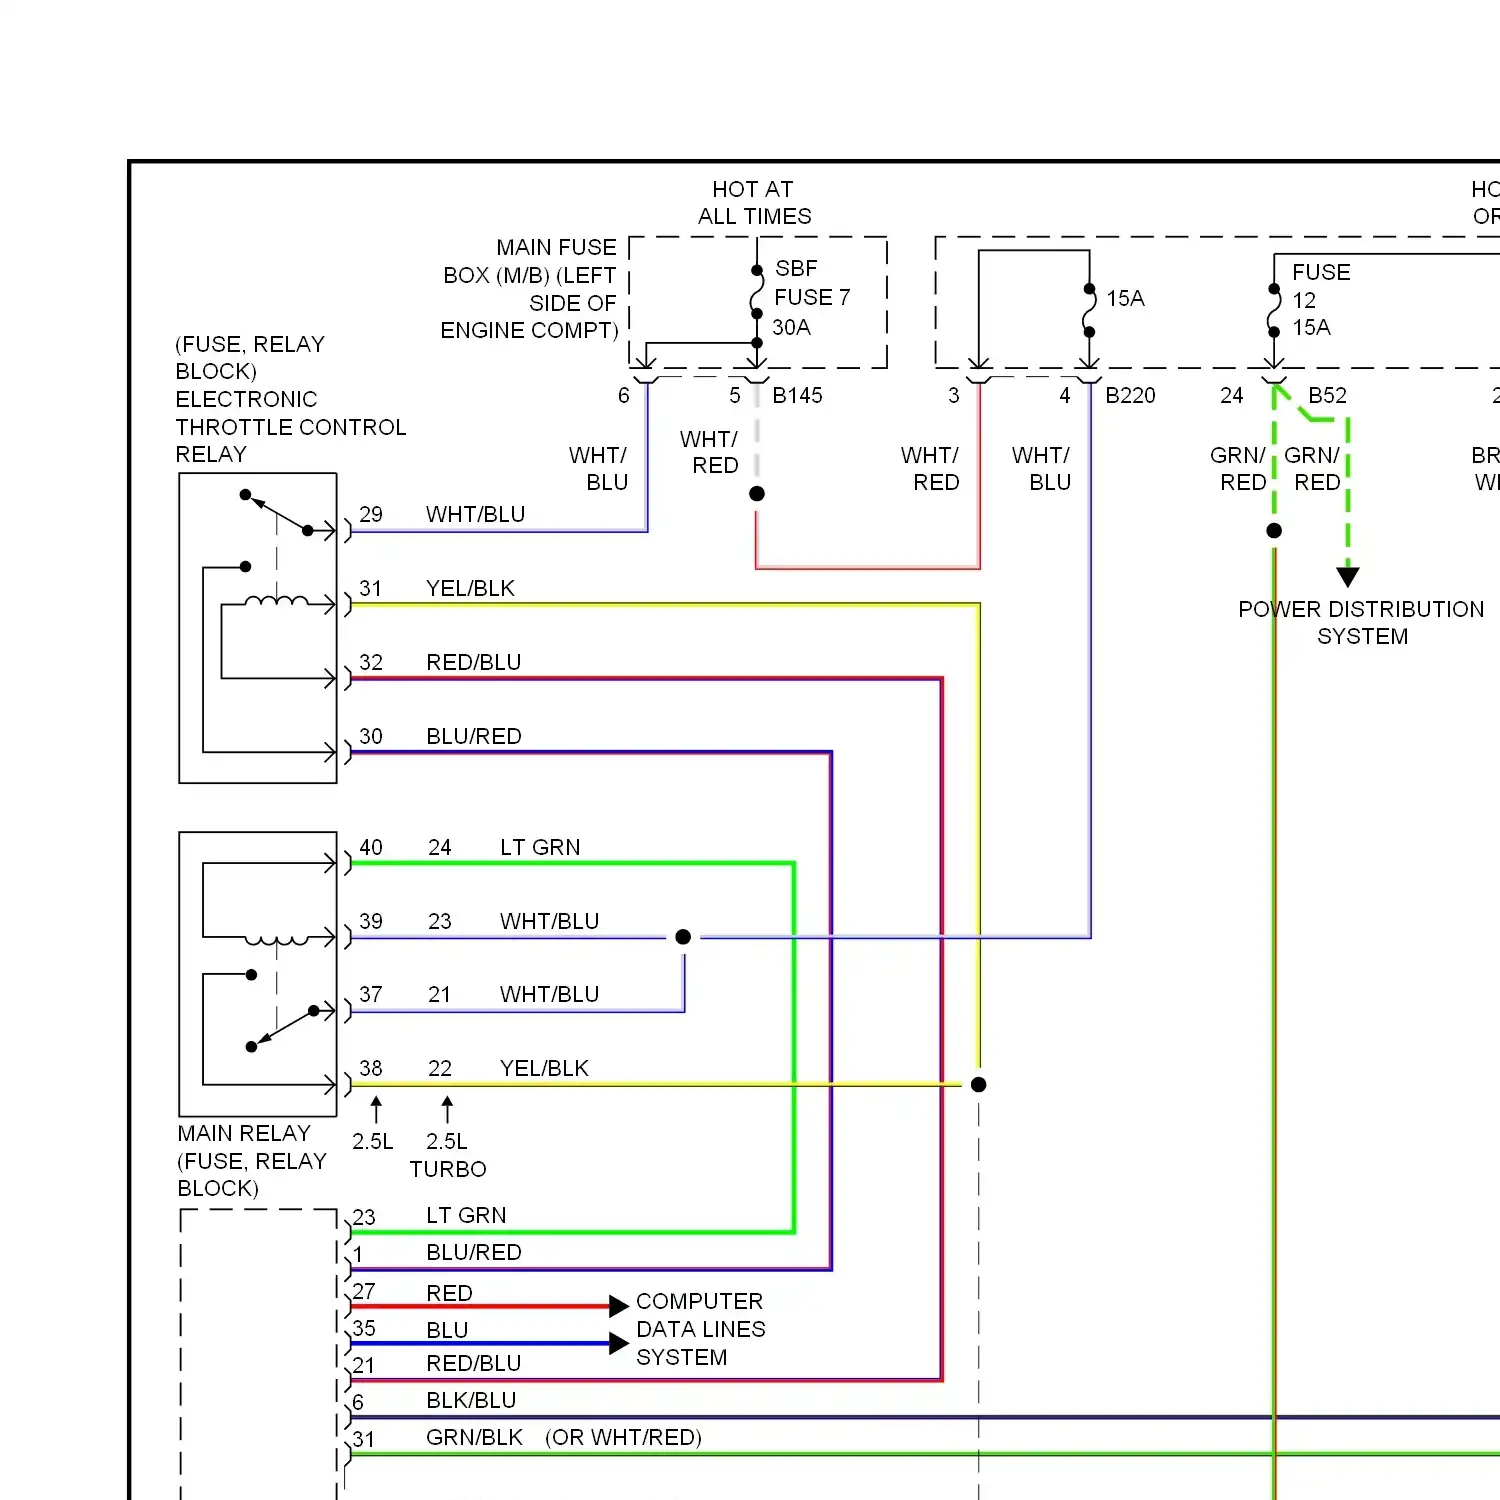The height and width of the screenshot is (1500, 1500).
Task: Click the "HOT AT ALL TIMES" label
Action: pyautogui.click(x=755, y=203)
